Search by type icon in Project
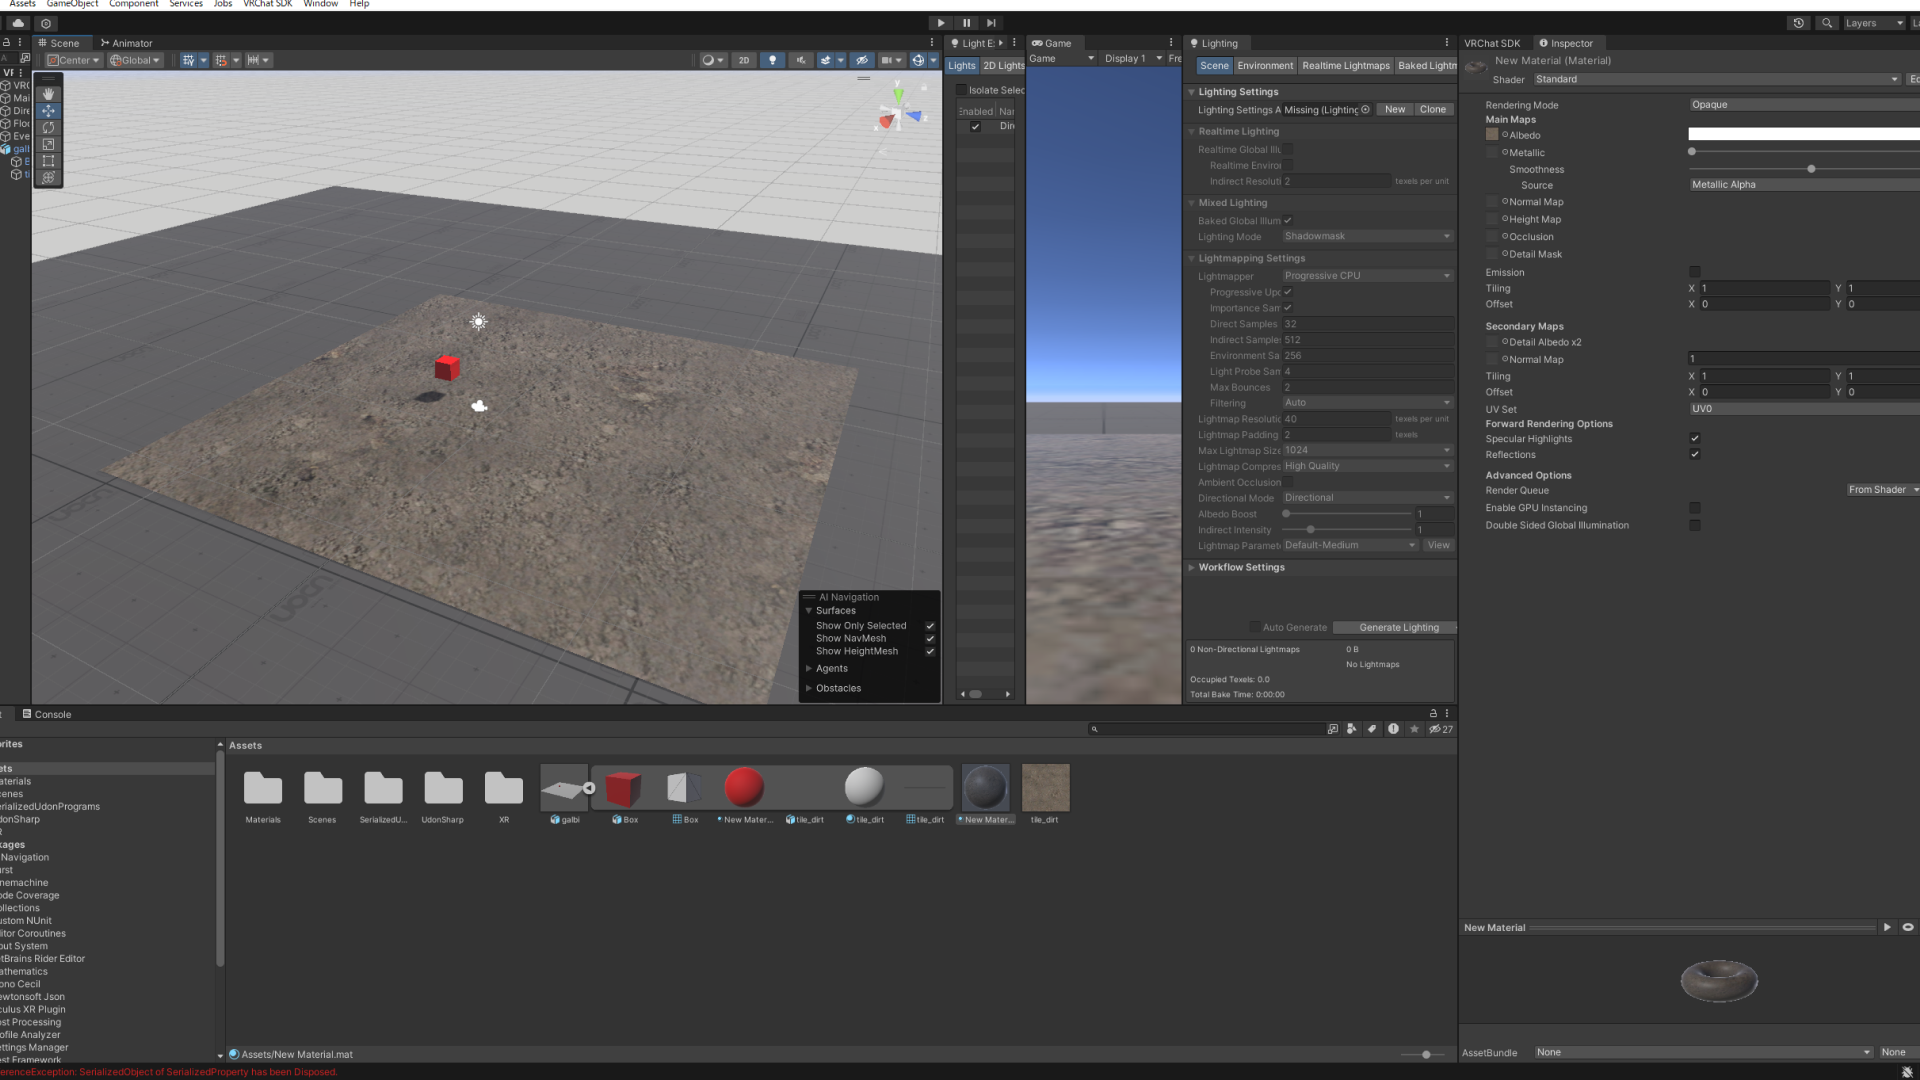 pyautogui.click(x=1352, y=729)
